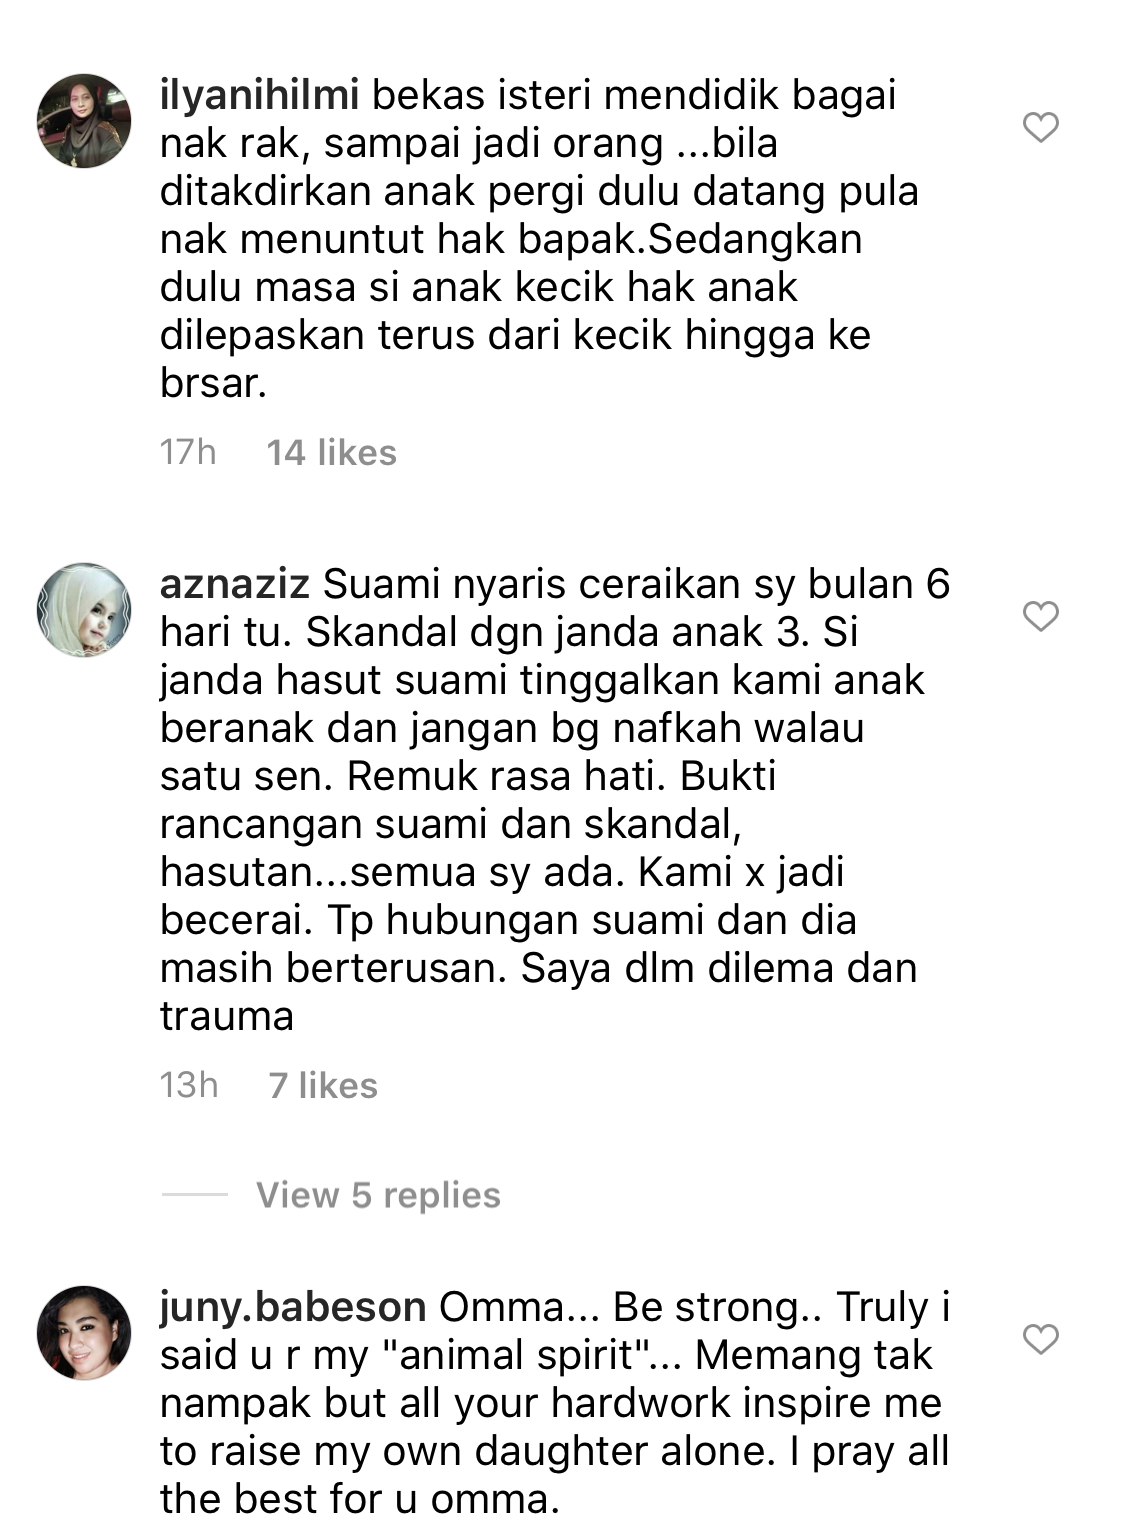
Task: Open juny.babeson's profile picture
Action: 84,1332
